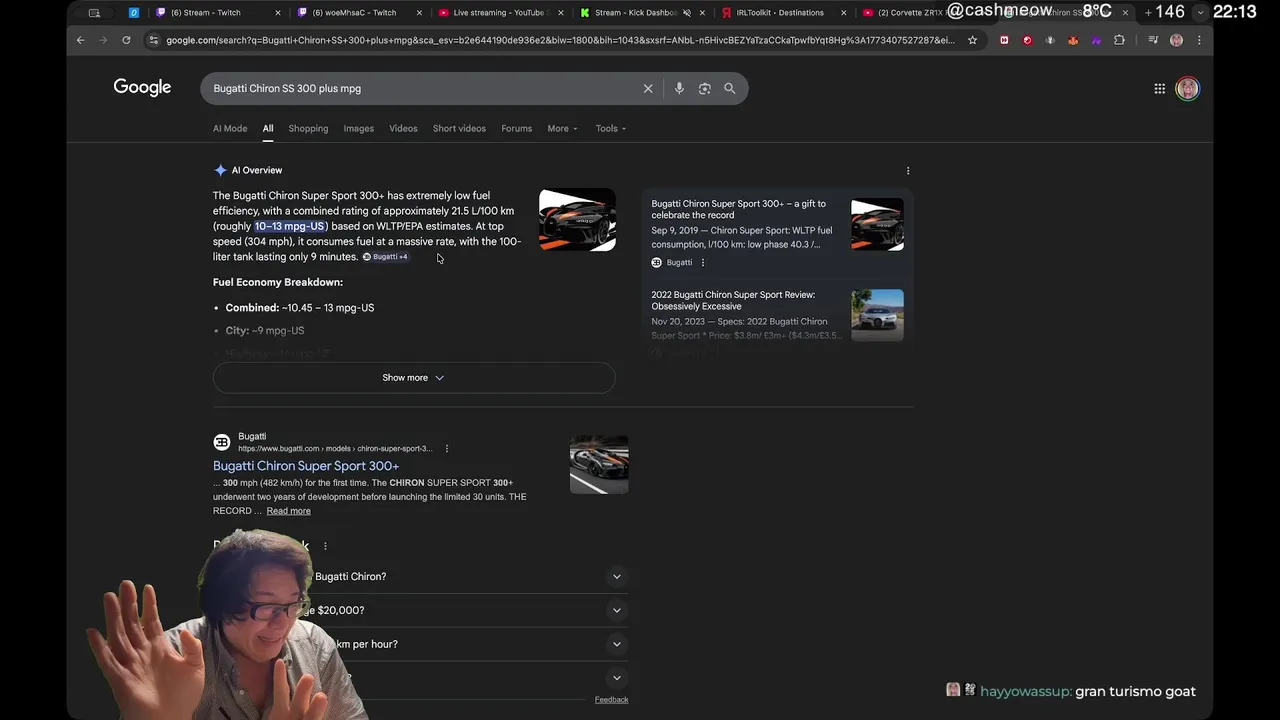Open the tab search dropdown arrow

pyautogui.click(x=1201, y=12)
